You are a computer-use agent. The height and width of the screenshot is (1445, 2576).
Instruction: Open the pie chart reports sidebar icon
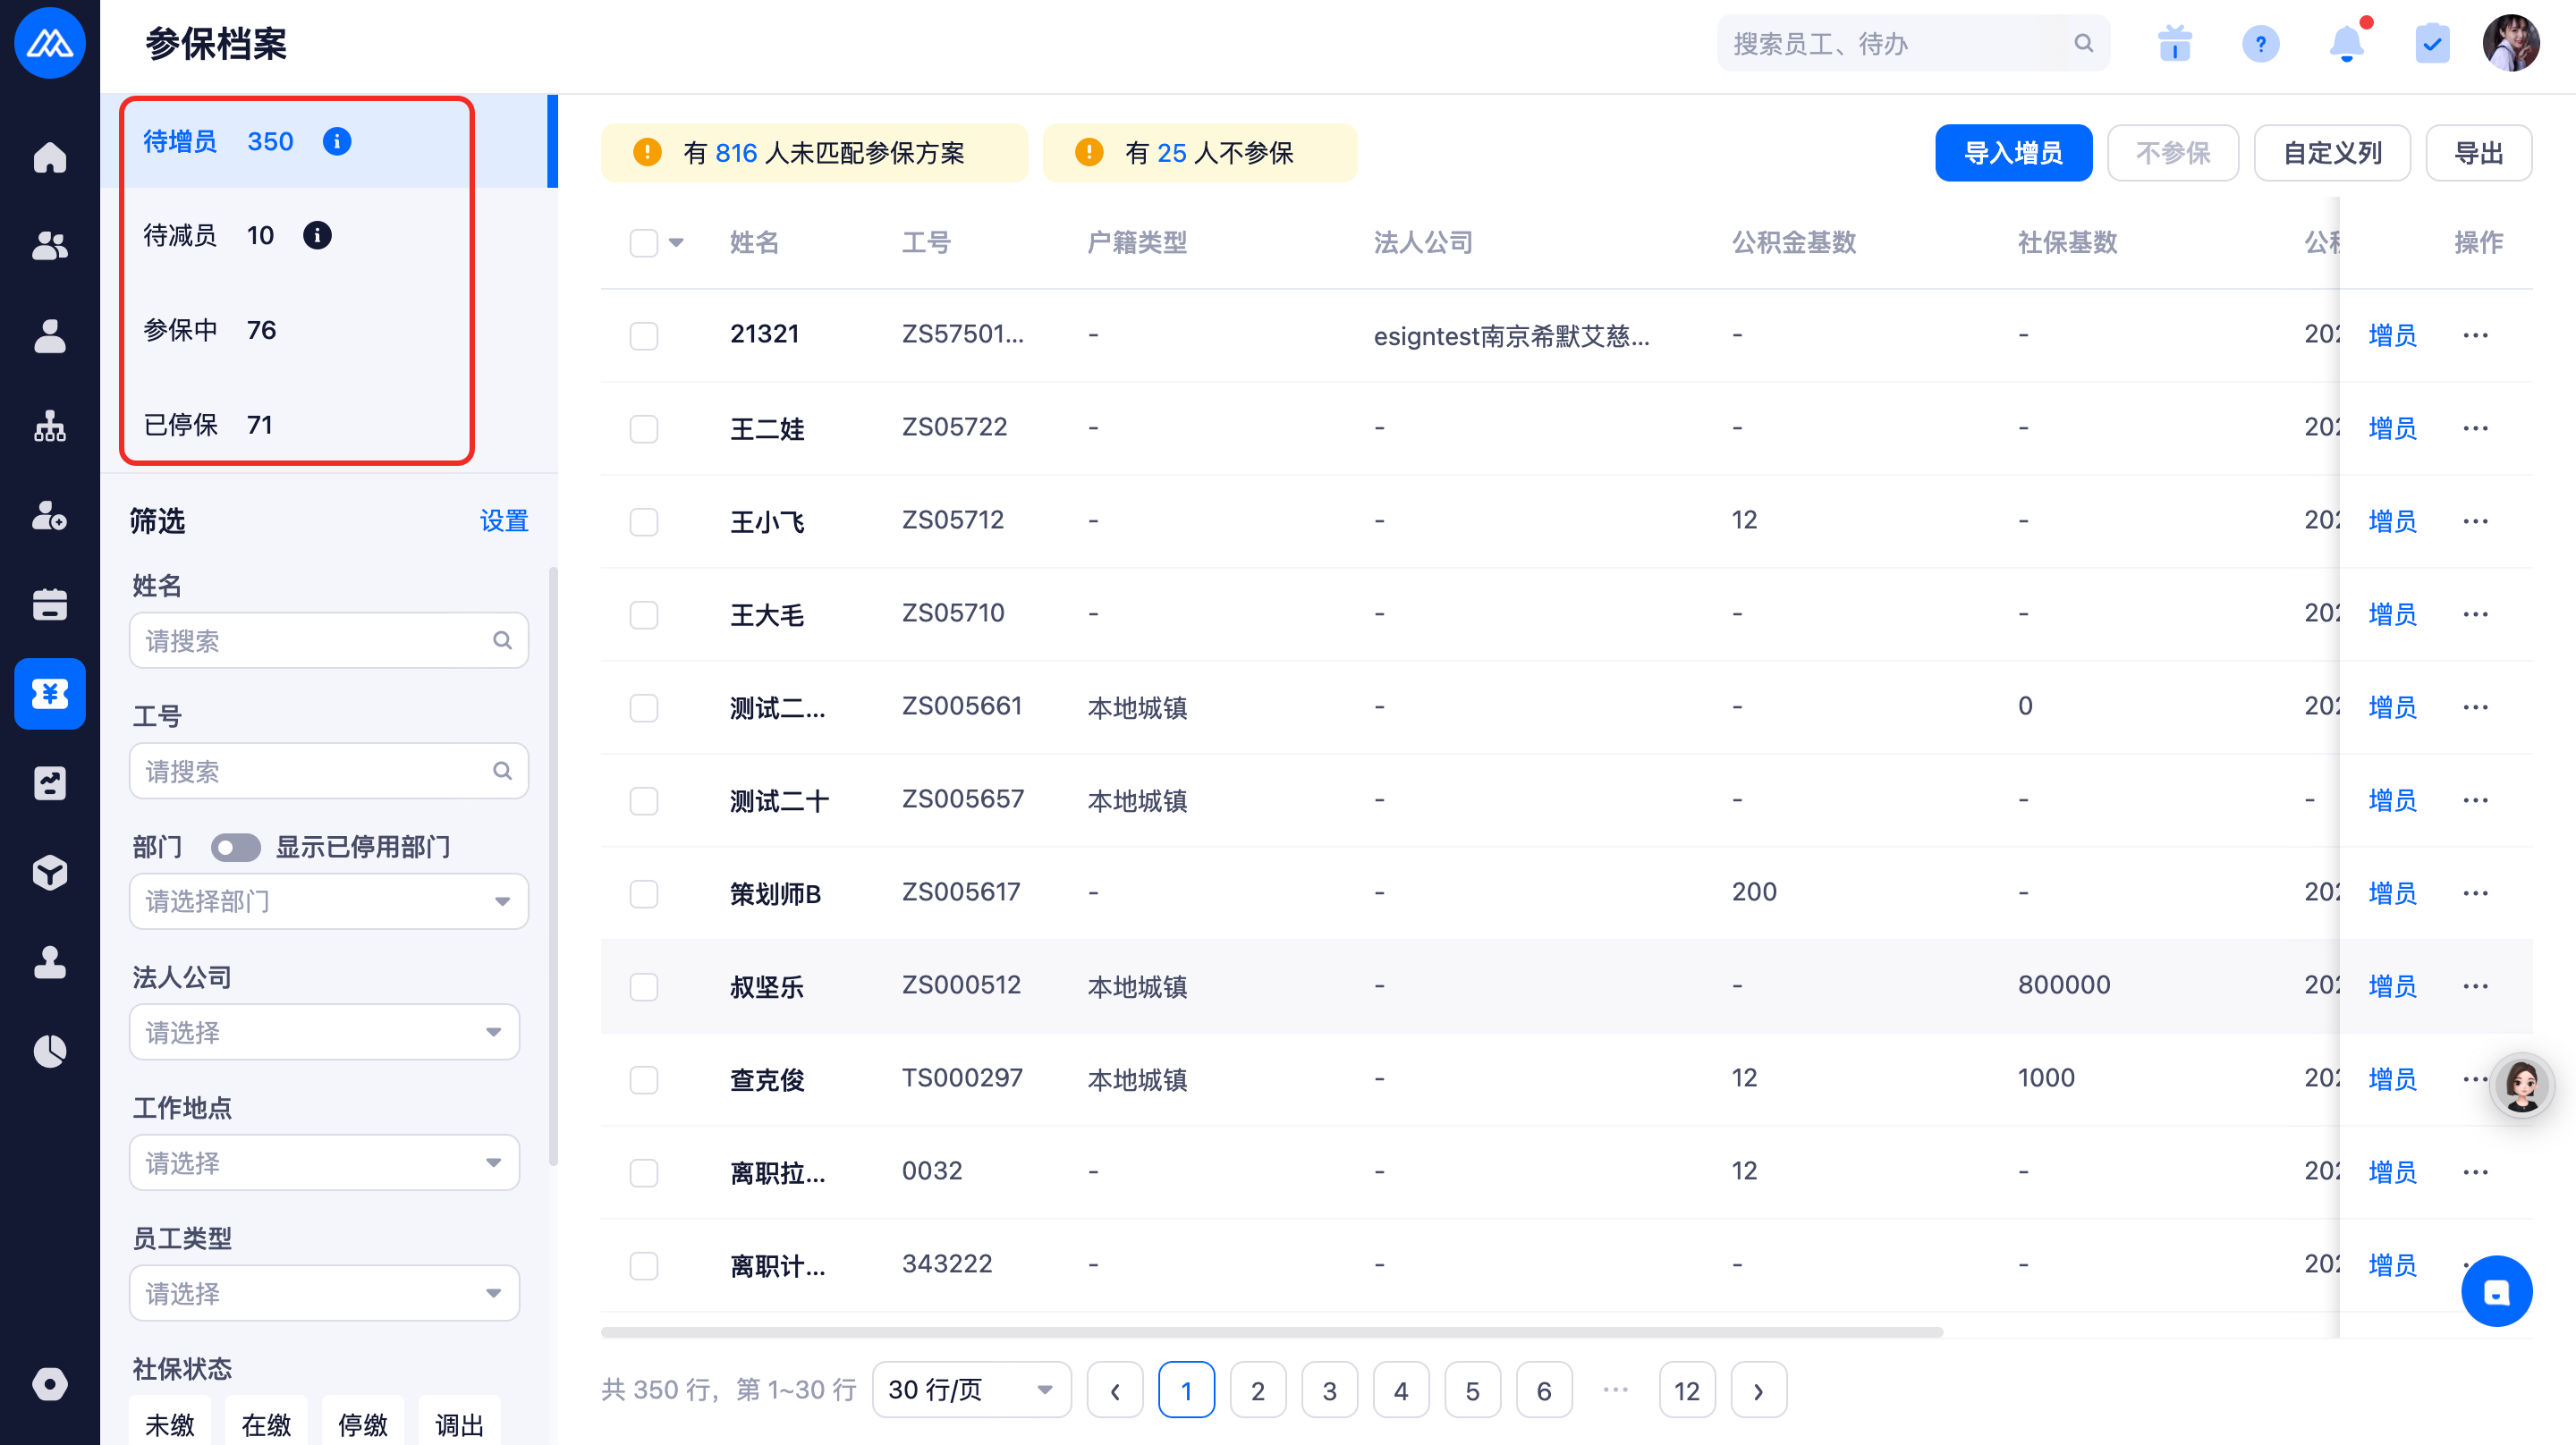(49, 1052)
